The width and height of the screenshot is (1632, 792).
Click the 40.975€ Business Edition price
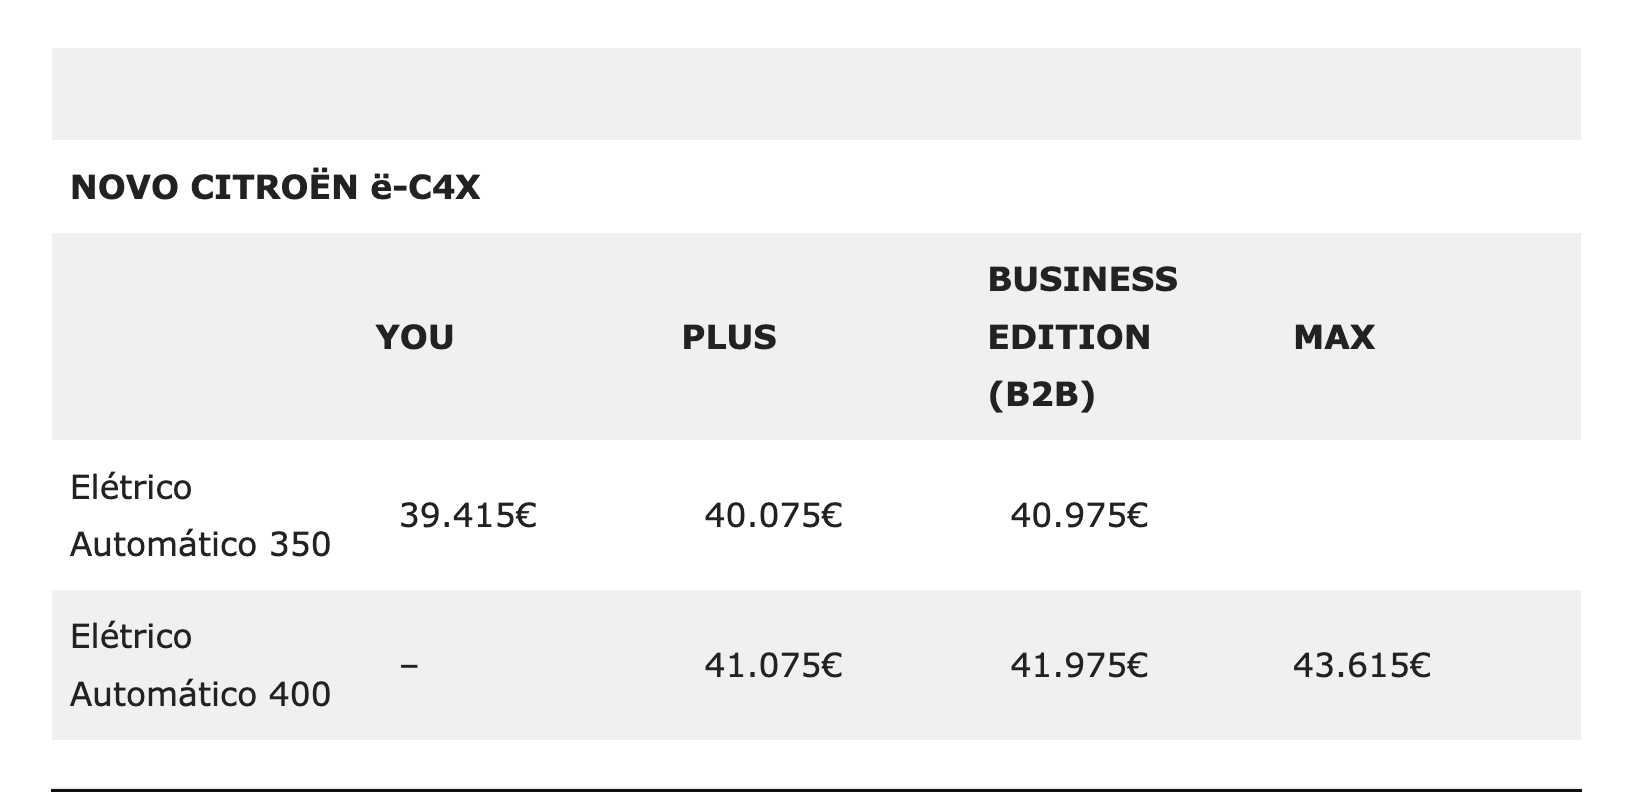click(1079, 515)
